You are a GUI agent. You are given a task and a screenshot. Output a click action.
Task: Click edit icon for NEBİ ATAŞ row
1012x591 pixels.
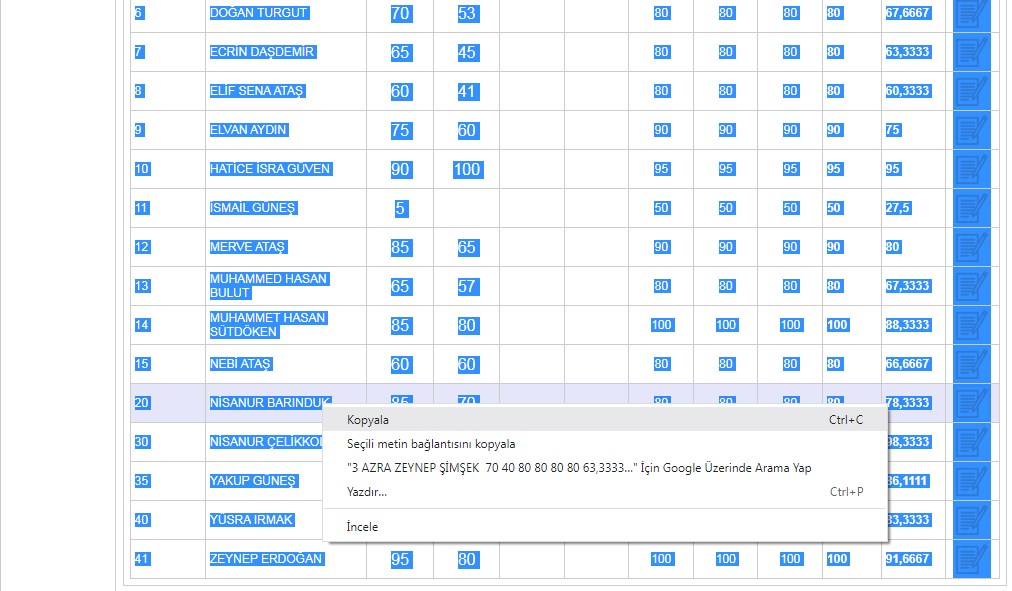pos(970,364)
